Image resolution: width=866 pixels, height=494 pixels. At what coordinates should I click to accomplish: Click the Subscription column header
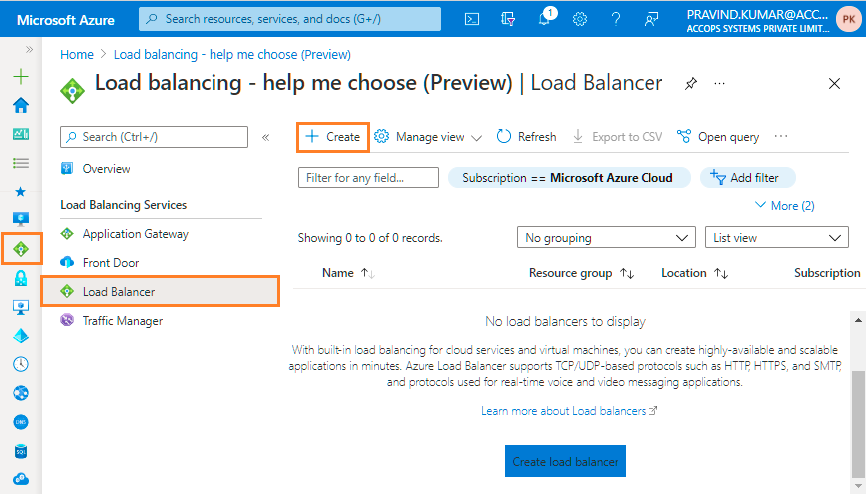(x=827, y=273)
